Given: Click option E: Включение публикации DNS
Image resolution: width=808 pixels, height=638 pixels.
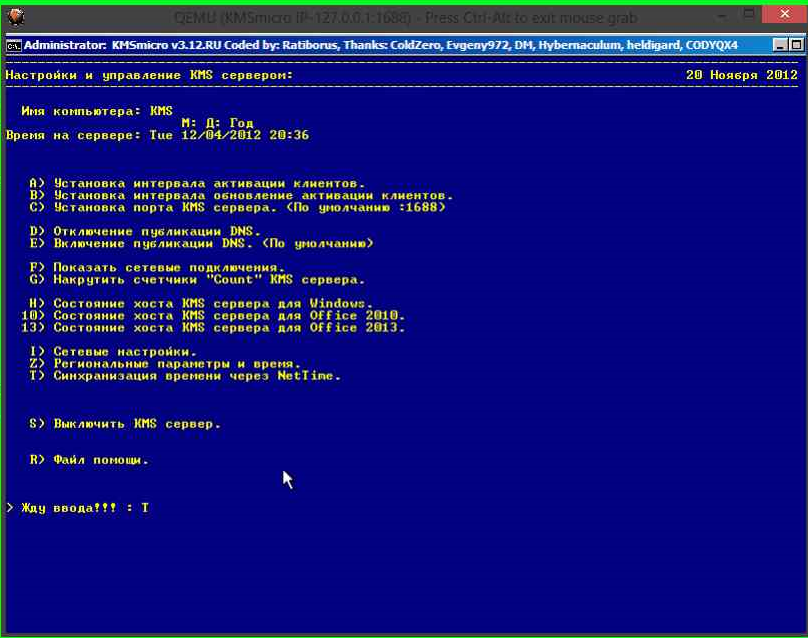Looking at the screenshot, I should (201, 244).
